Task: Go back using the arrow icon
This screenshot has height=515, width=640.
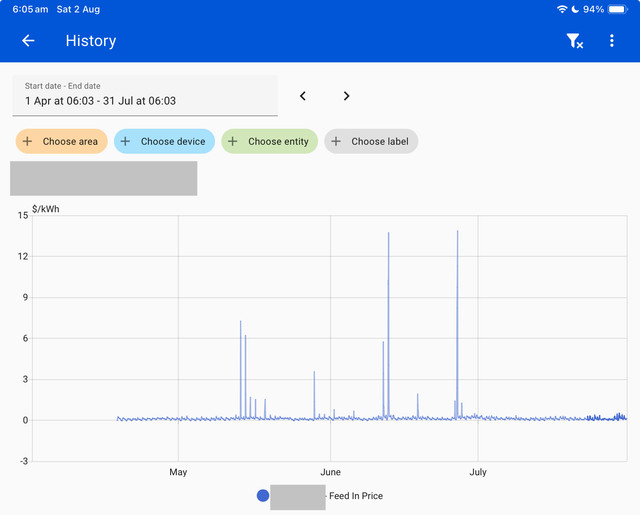Action: pyautogui.click(x=28, y=40)
